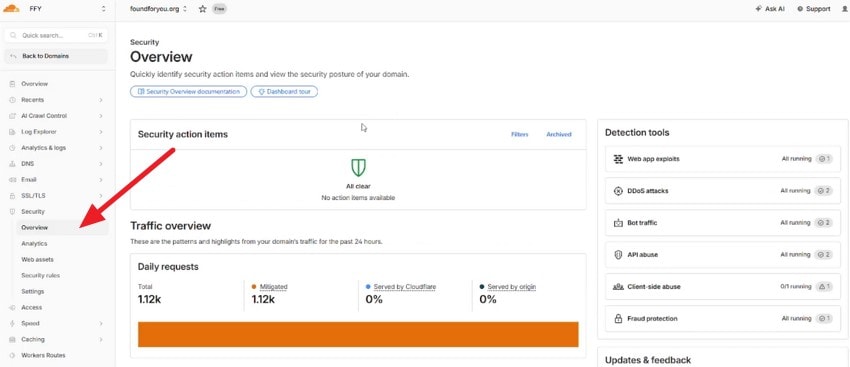Screen dimensions: 850x367
Task: Open the user profile icon
Action: [x=845, y=9]
